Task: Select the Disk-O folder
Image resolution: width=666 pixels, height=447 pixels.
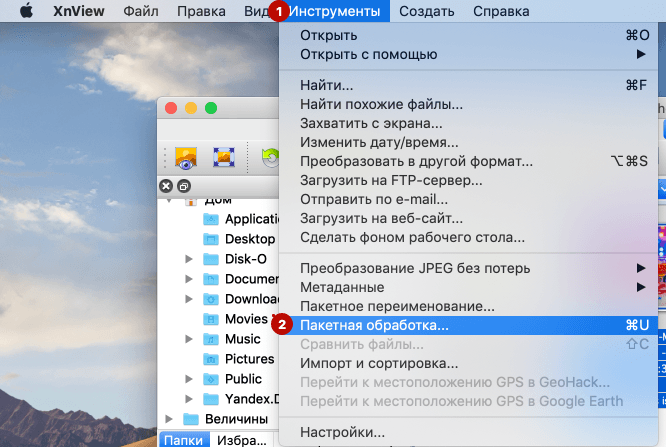Action: [246, 259]
